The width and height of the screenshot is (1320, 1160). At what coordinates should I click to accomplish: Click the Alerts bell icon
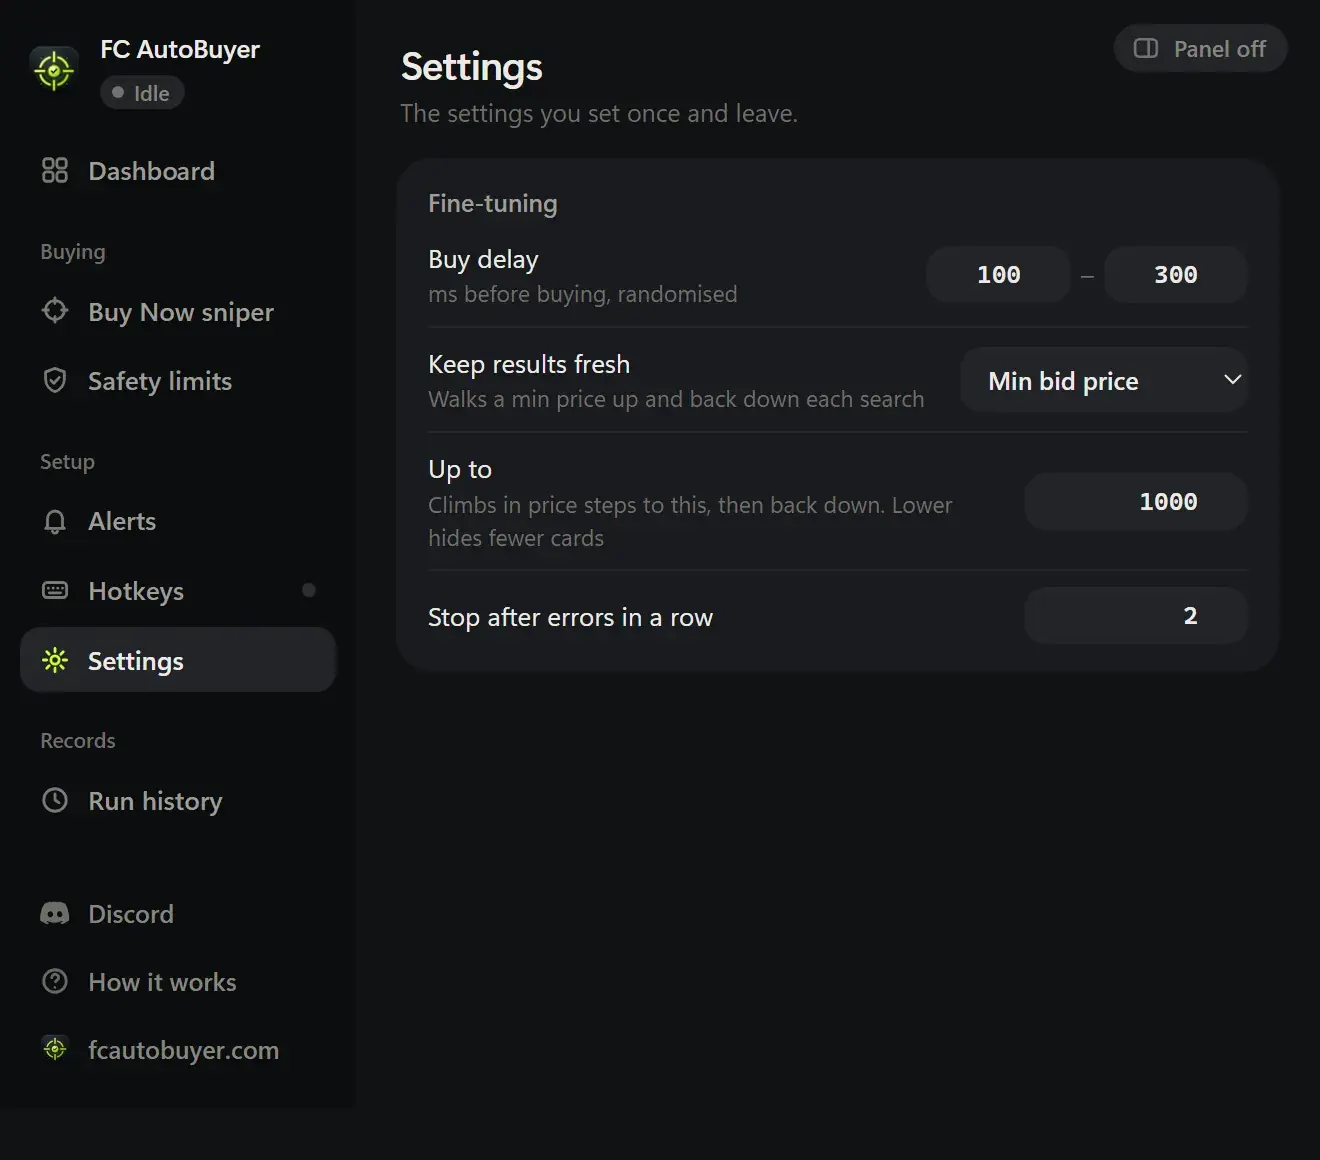(55, 521)
